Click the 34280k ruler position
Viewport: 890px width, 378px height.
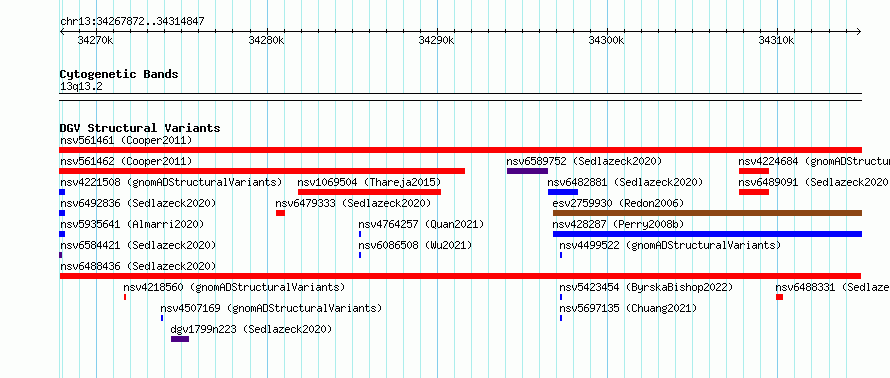pyautogui.click(x=267, y=40)
